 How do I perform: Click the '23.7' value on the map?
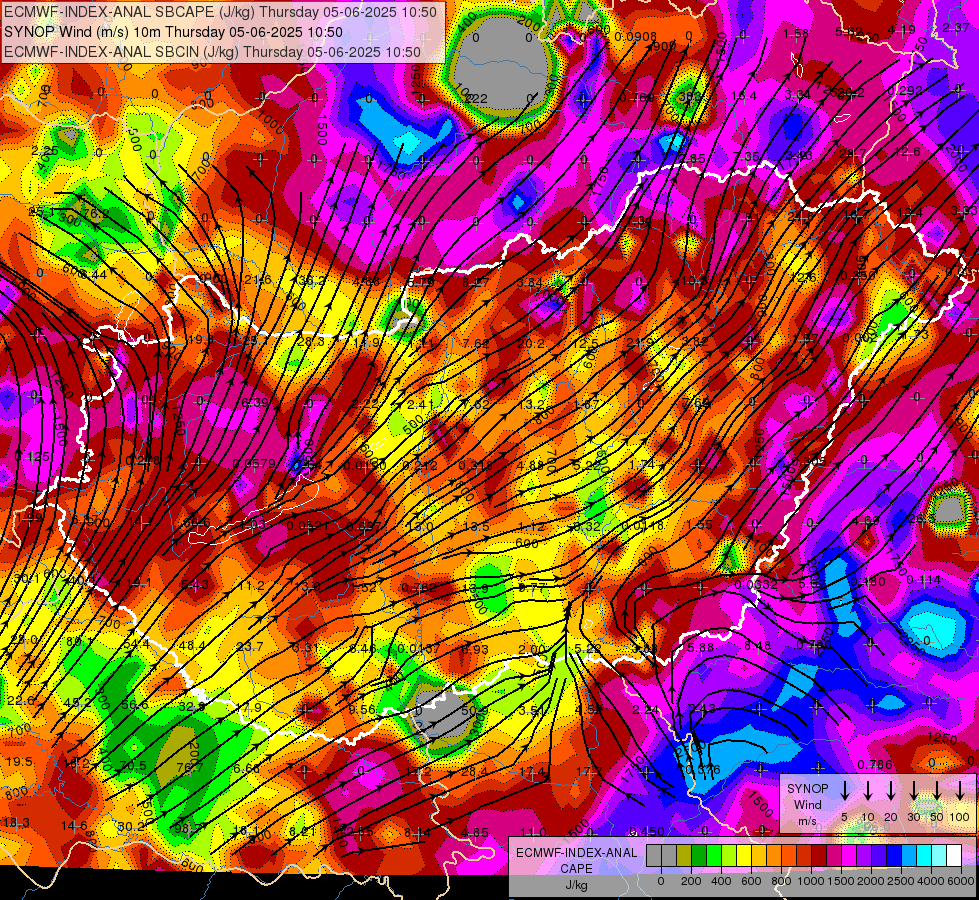[250, 646]
